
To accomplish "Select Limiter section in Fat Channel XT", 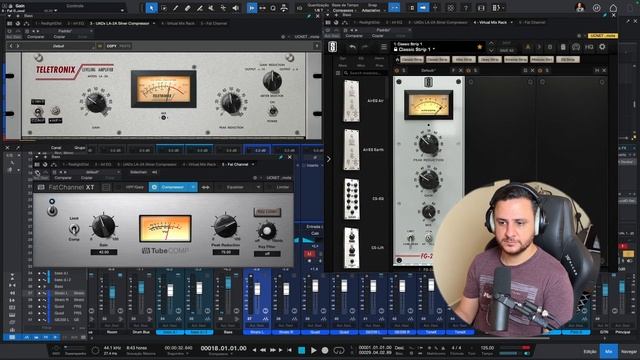I will point(283,187).
